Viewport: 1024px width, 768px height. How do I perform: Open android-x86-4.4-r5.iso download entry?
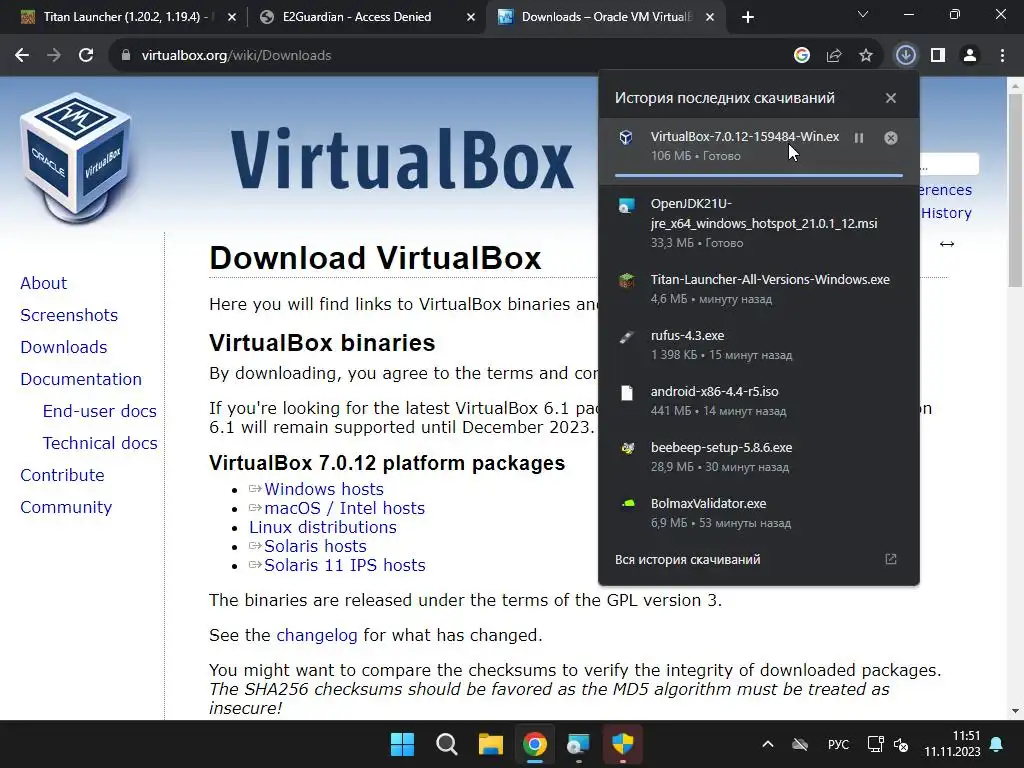[759, 400]
